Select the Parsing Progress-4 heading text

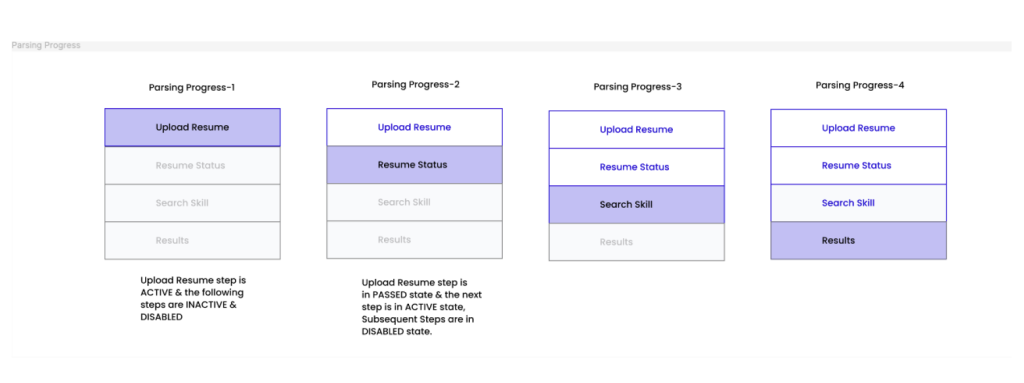pos(860,86)
